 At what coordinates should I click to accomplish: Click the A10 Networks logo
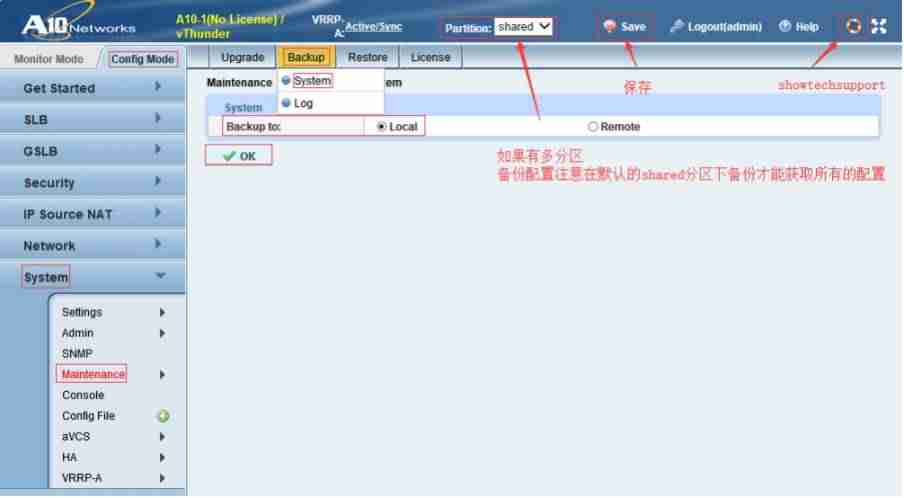78,24
